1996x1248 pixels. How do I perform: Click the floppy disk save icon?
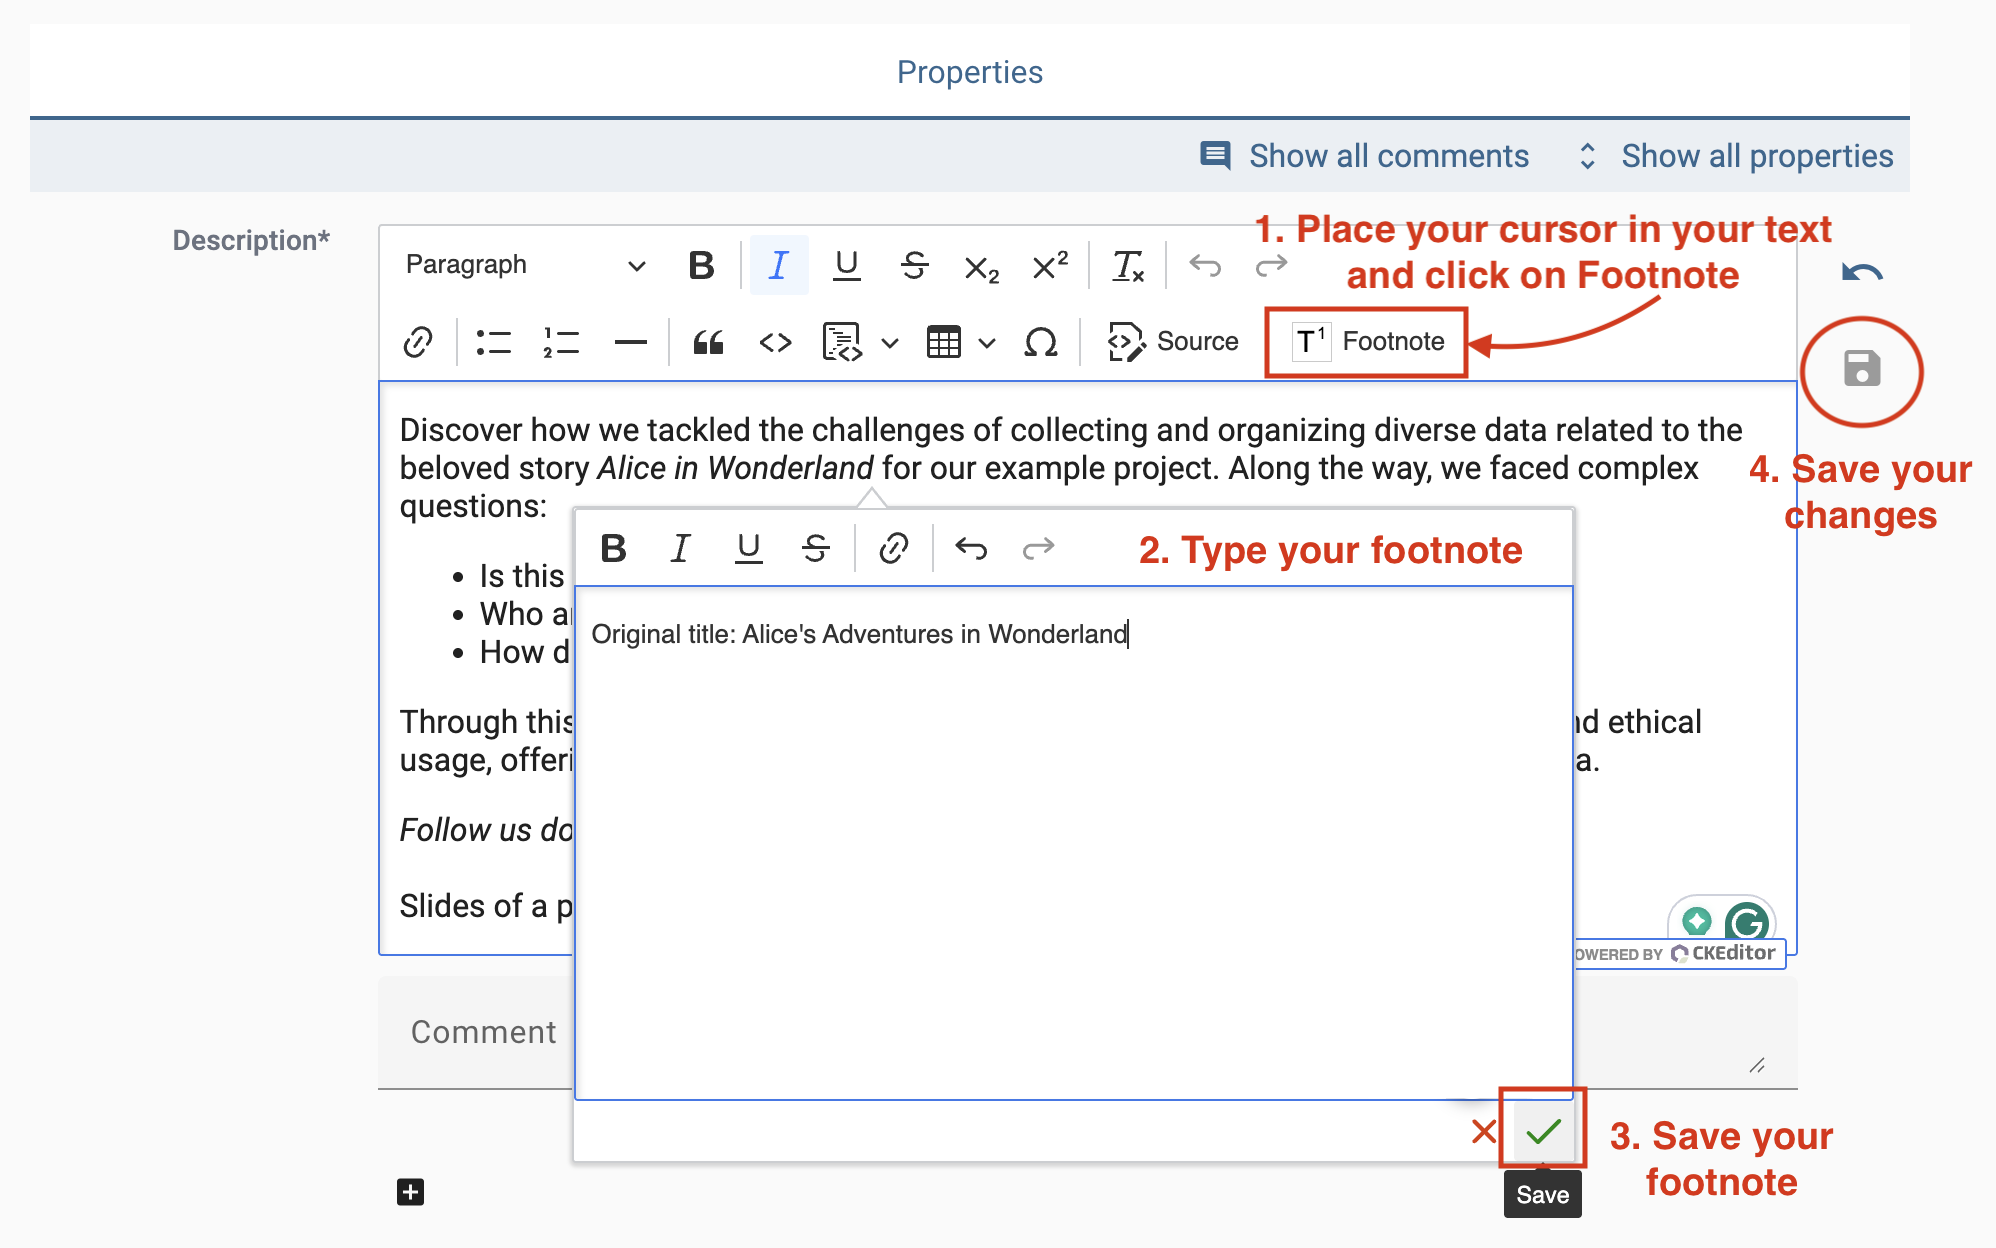[1861, 369]
